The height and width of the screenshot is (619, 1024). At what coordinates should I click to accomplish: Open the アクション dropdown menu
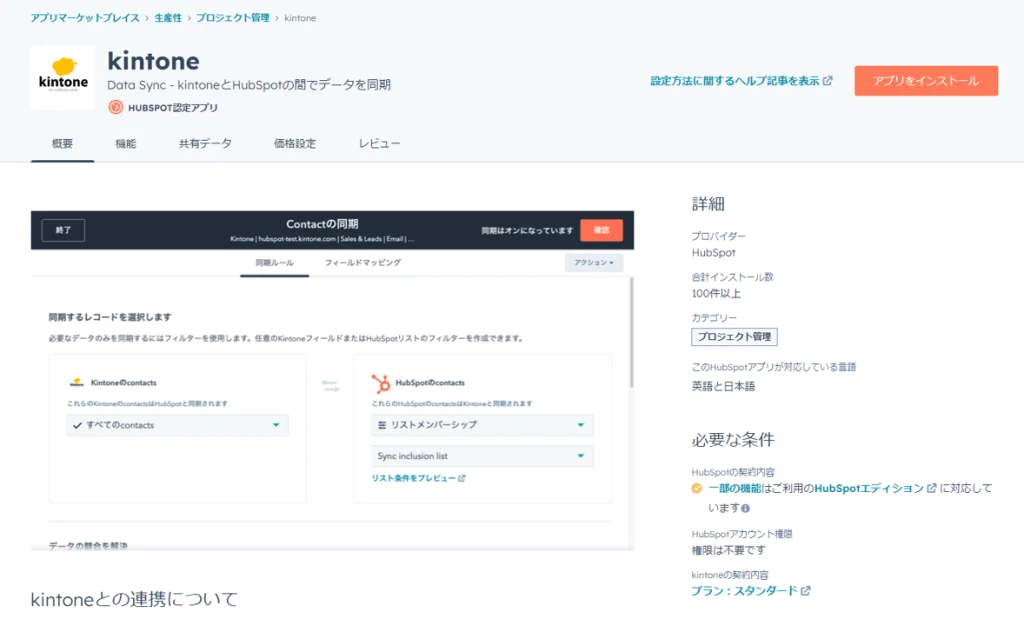click(x=594, y=262)
